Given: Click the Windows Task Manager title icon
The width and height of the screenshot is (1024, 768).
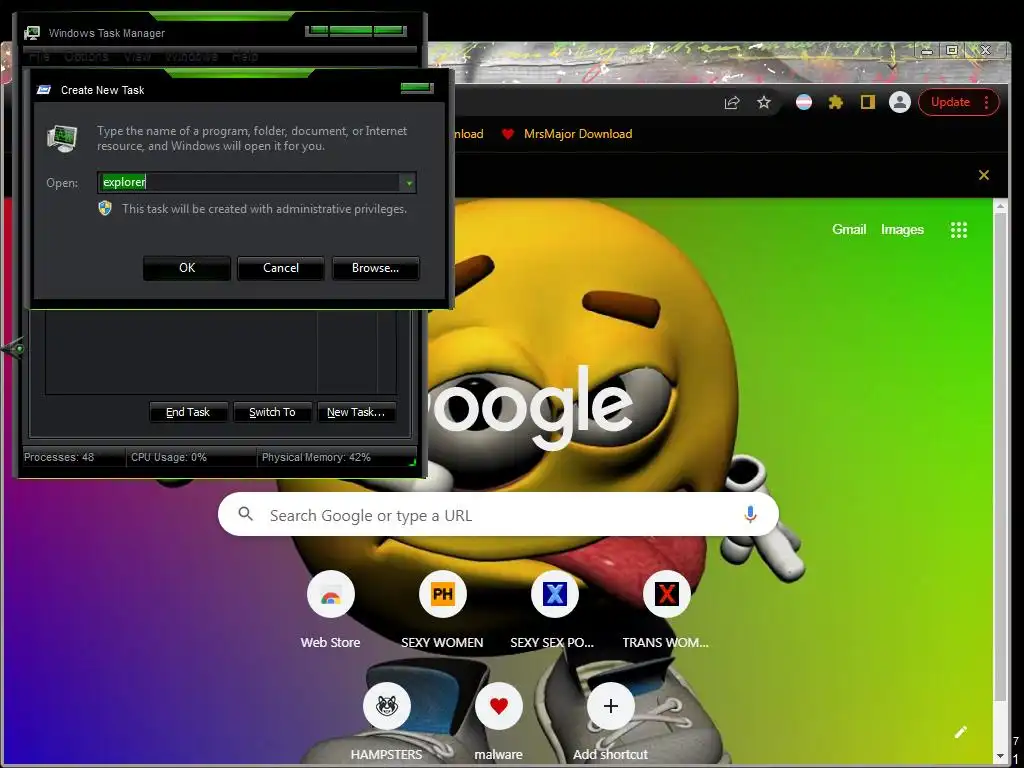Looking at the screenshot, I should (32, 33).
